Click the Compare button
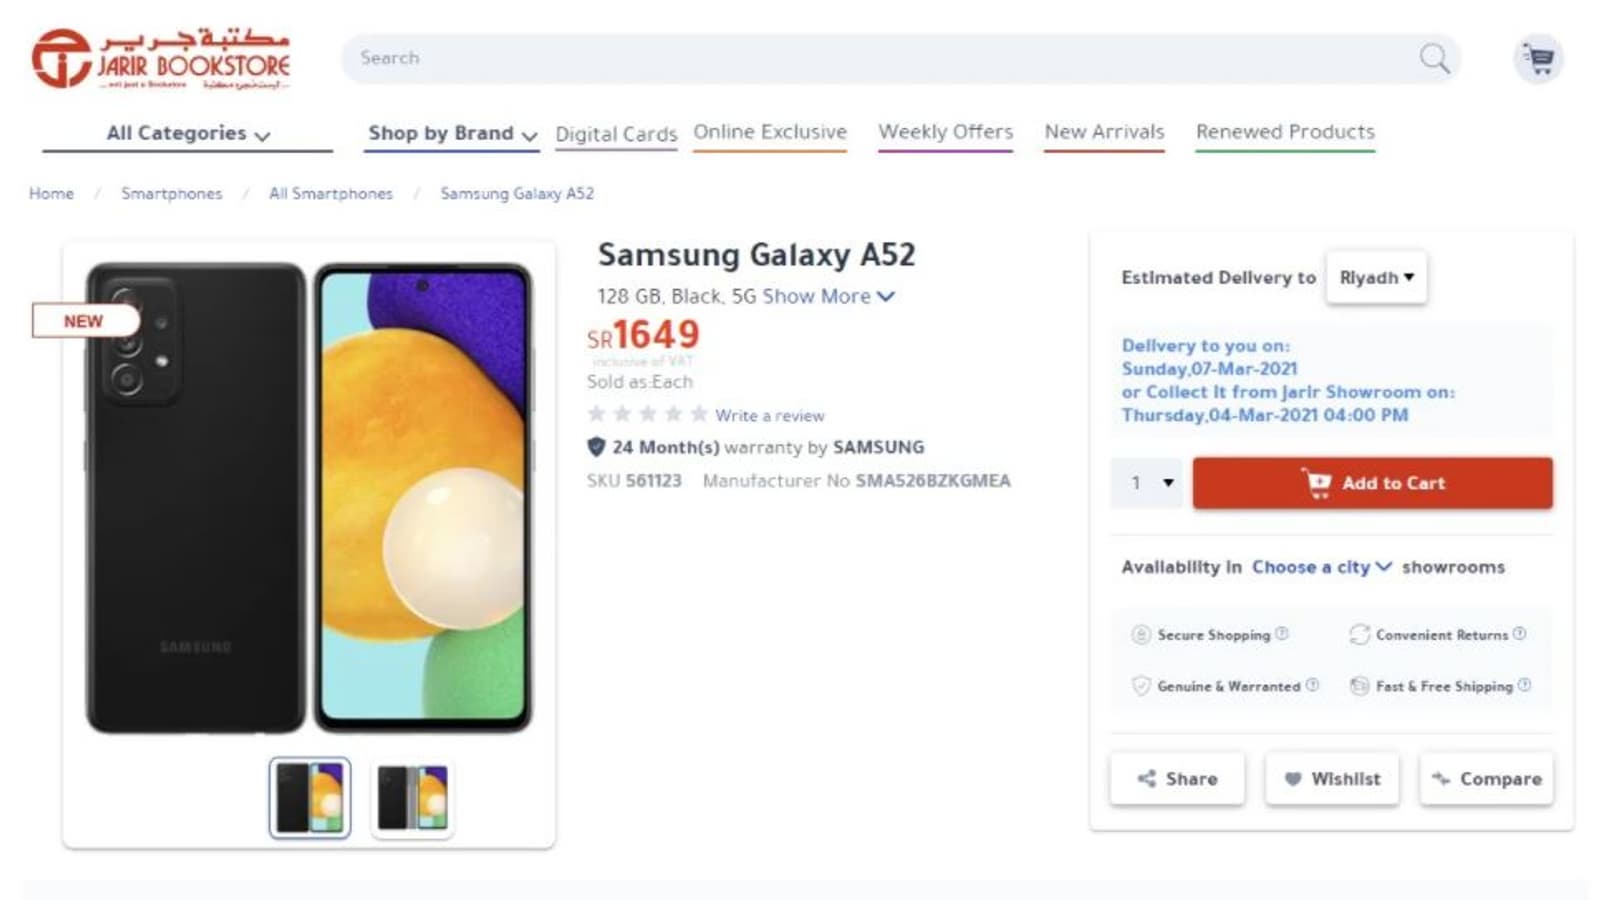 click(1486, 779)
